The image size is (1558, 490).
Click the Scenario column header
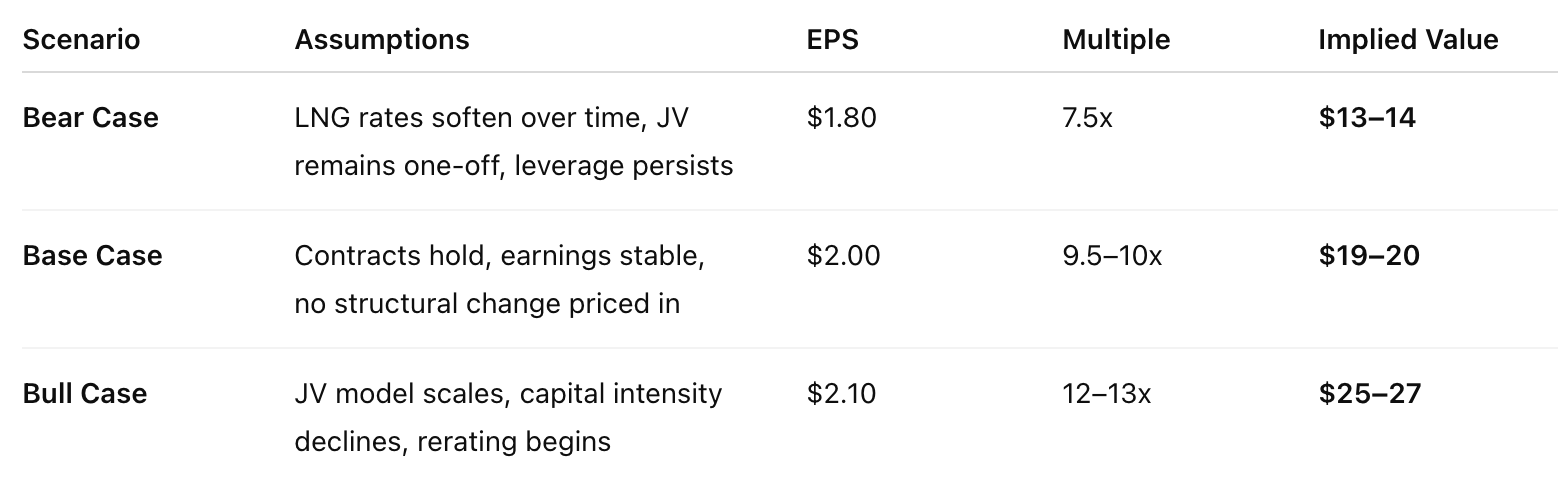(x=81, y=40)
